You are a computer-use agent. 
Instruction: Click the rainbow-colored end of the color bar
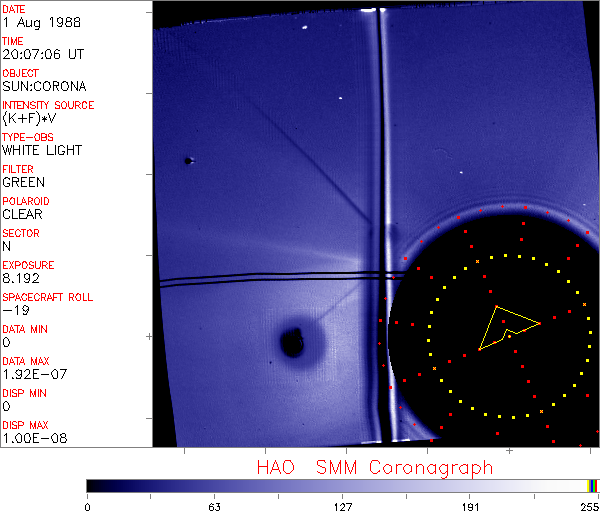click(593, 485)
